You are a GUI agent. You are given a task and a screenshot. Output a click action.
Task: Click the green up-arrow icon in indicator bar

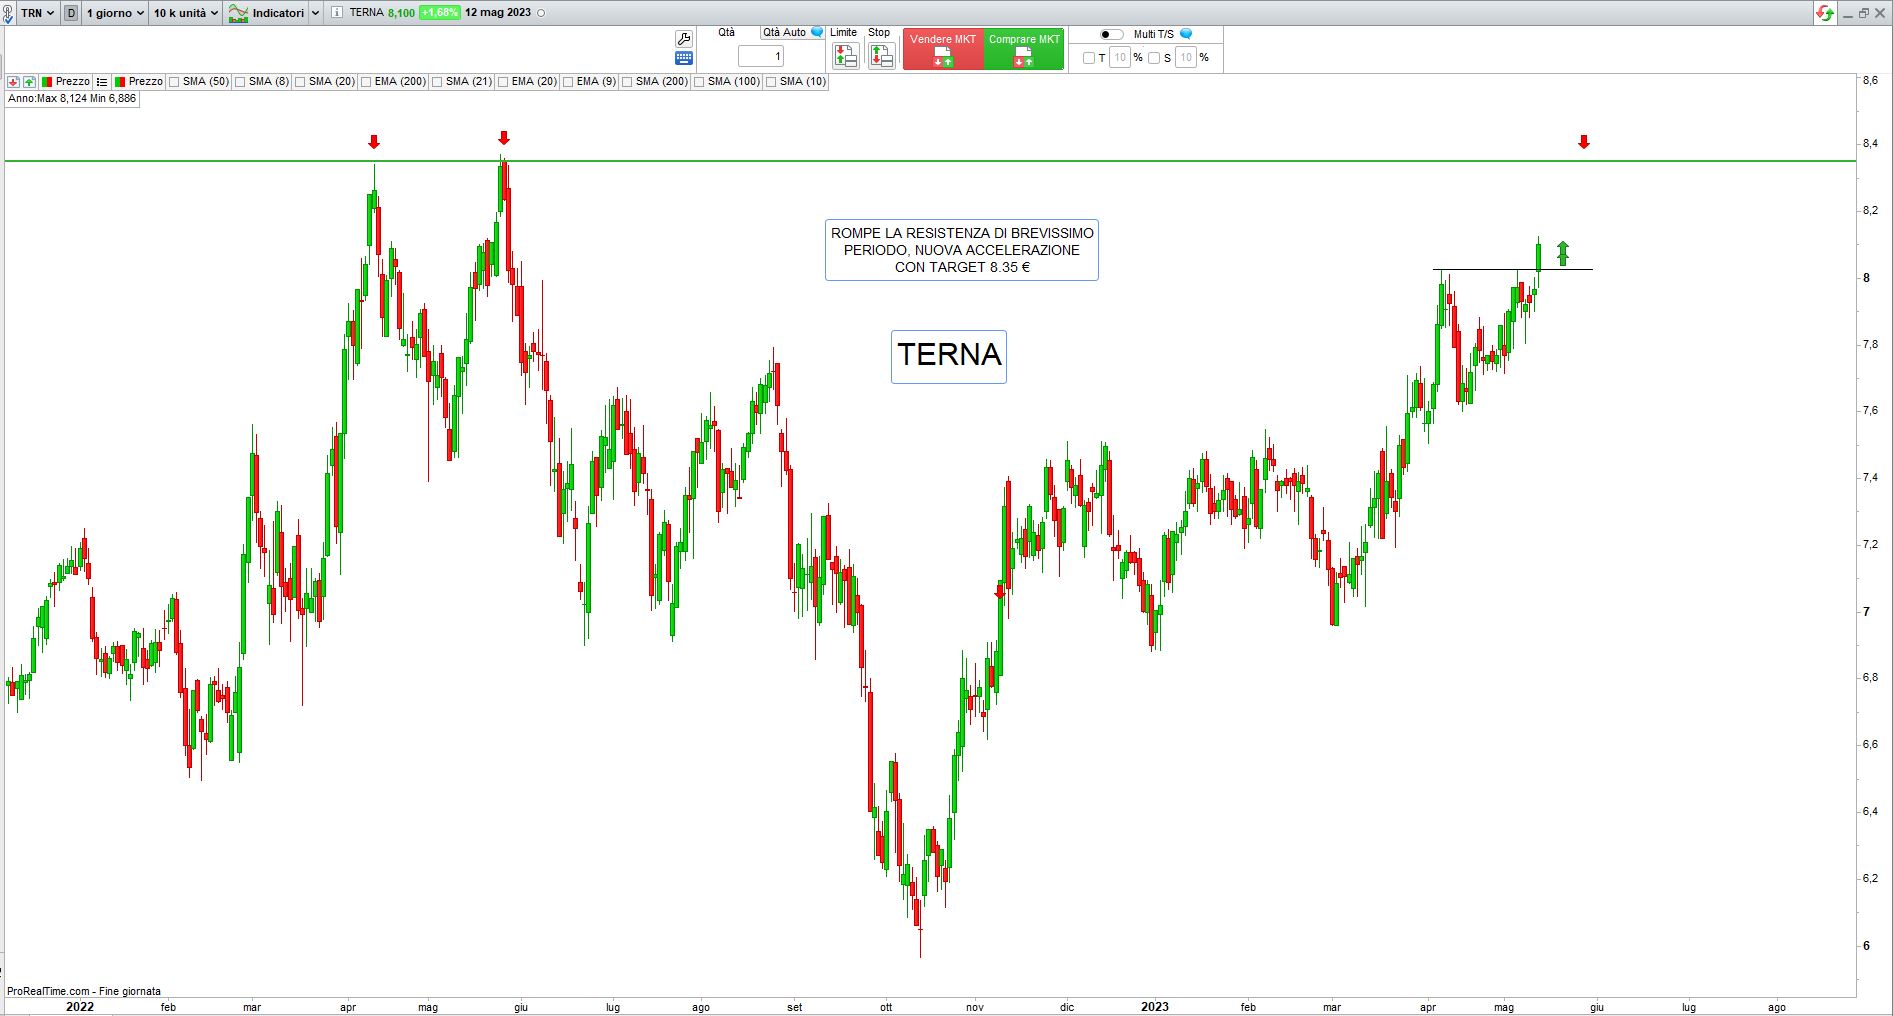pos(29,82)
